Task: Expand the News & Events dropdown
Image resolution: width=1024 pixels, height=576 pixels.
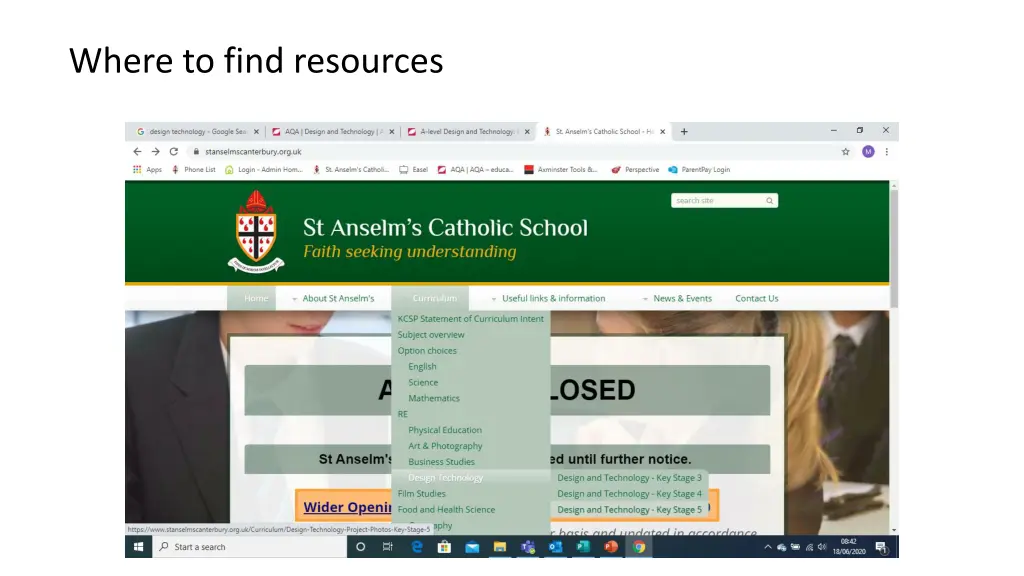Action: [682, 298]
